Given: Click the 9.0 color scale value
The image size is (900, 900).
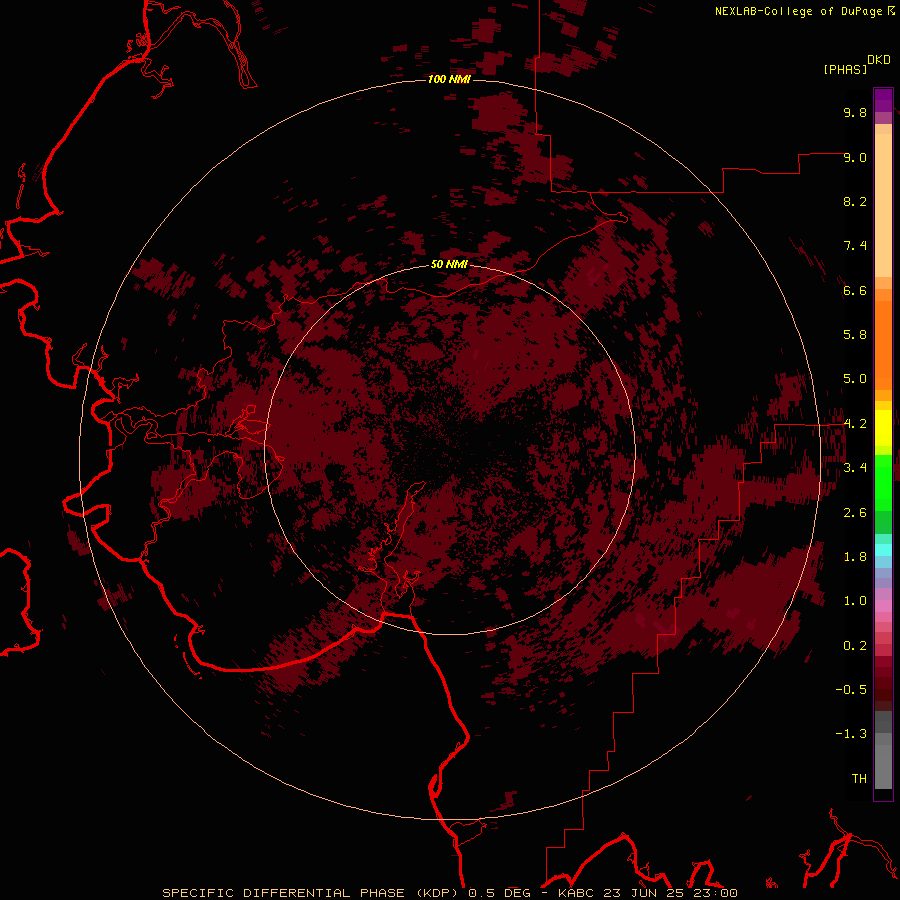Looking at the screenshot, I should pos(855,157).
